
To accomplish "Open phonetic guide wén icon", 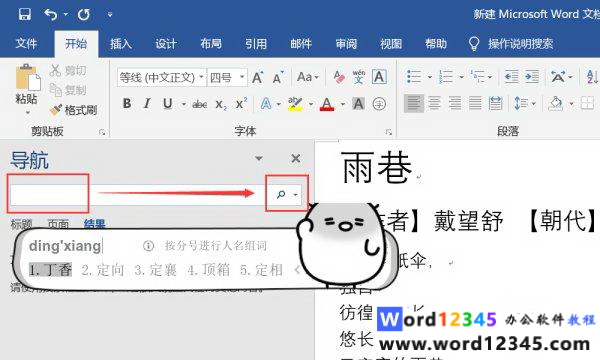I will click(x=359, y=77).
